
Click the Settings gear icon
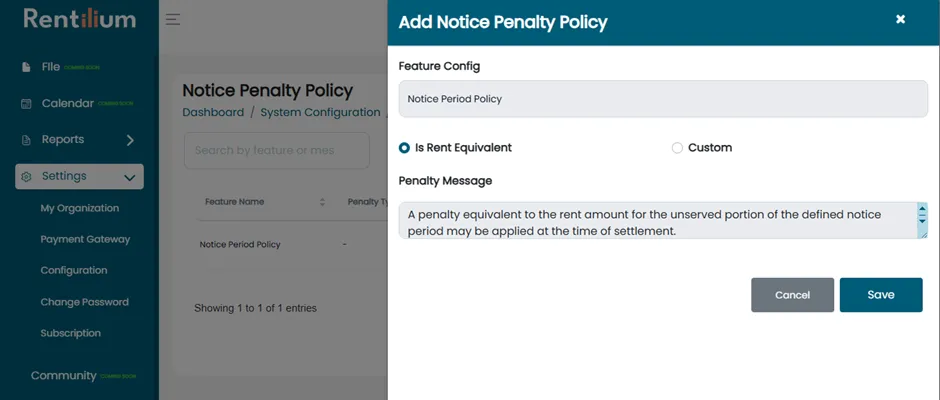click(26, 177)
